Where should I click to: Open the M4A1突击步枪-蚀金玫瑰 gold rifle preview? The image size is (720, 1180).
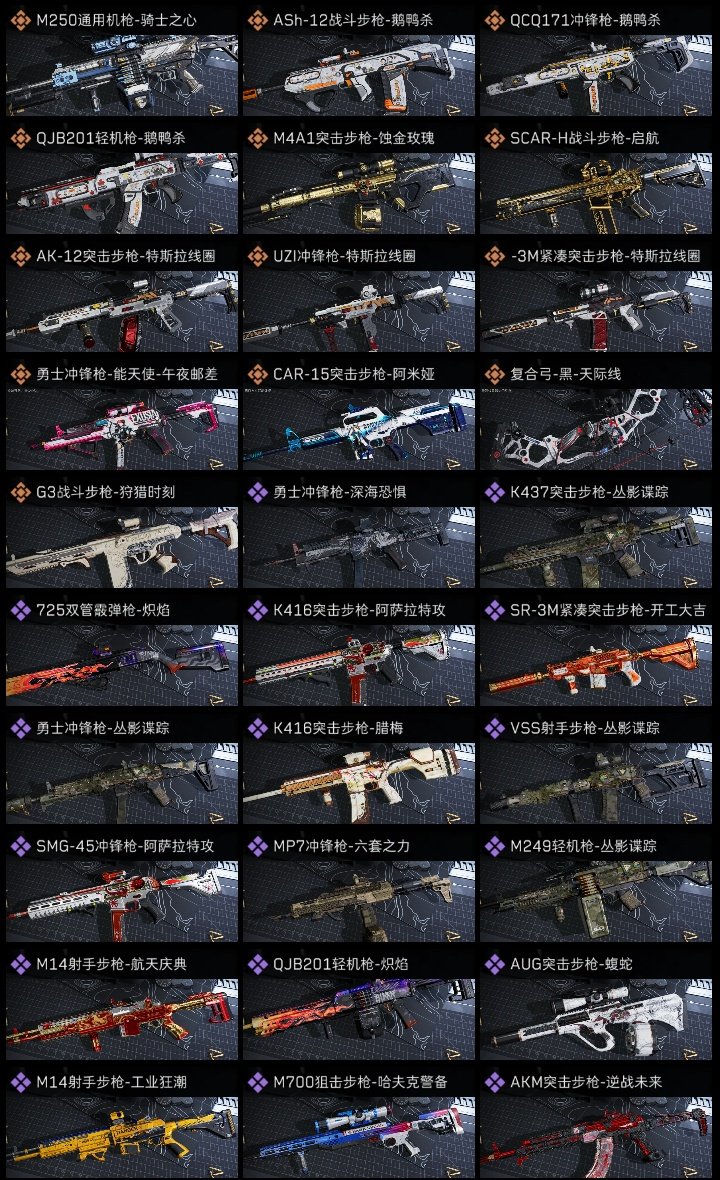tap(359, 193)
